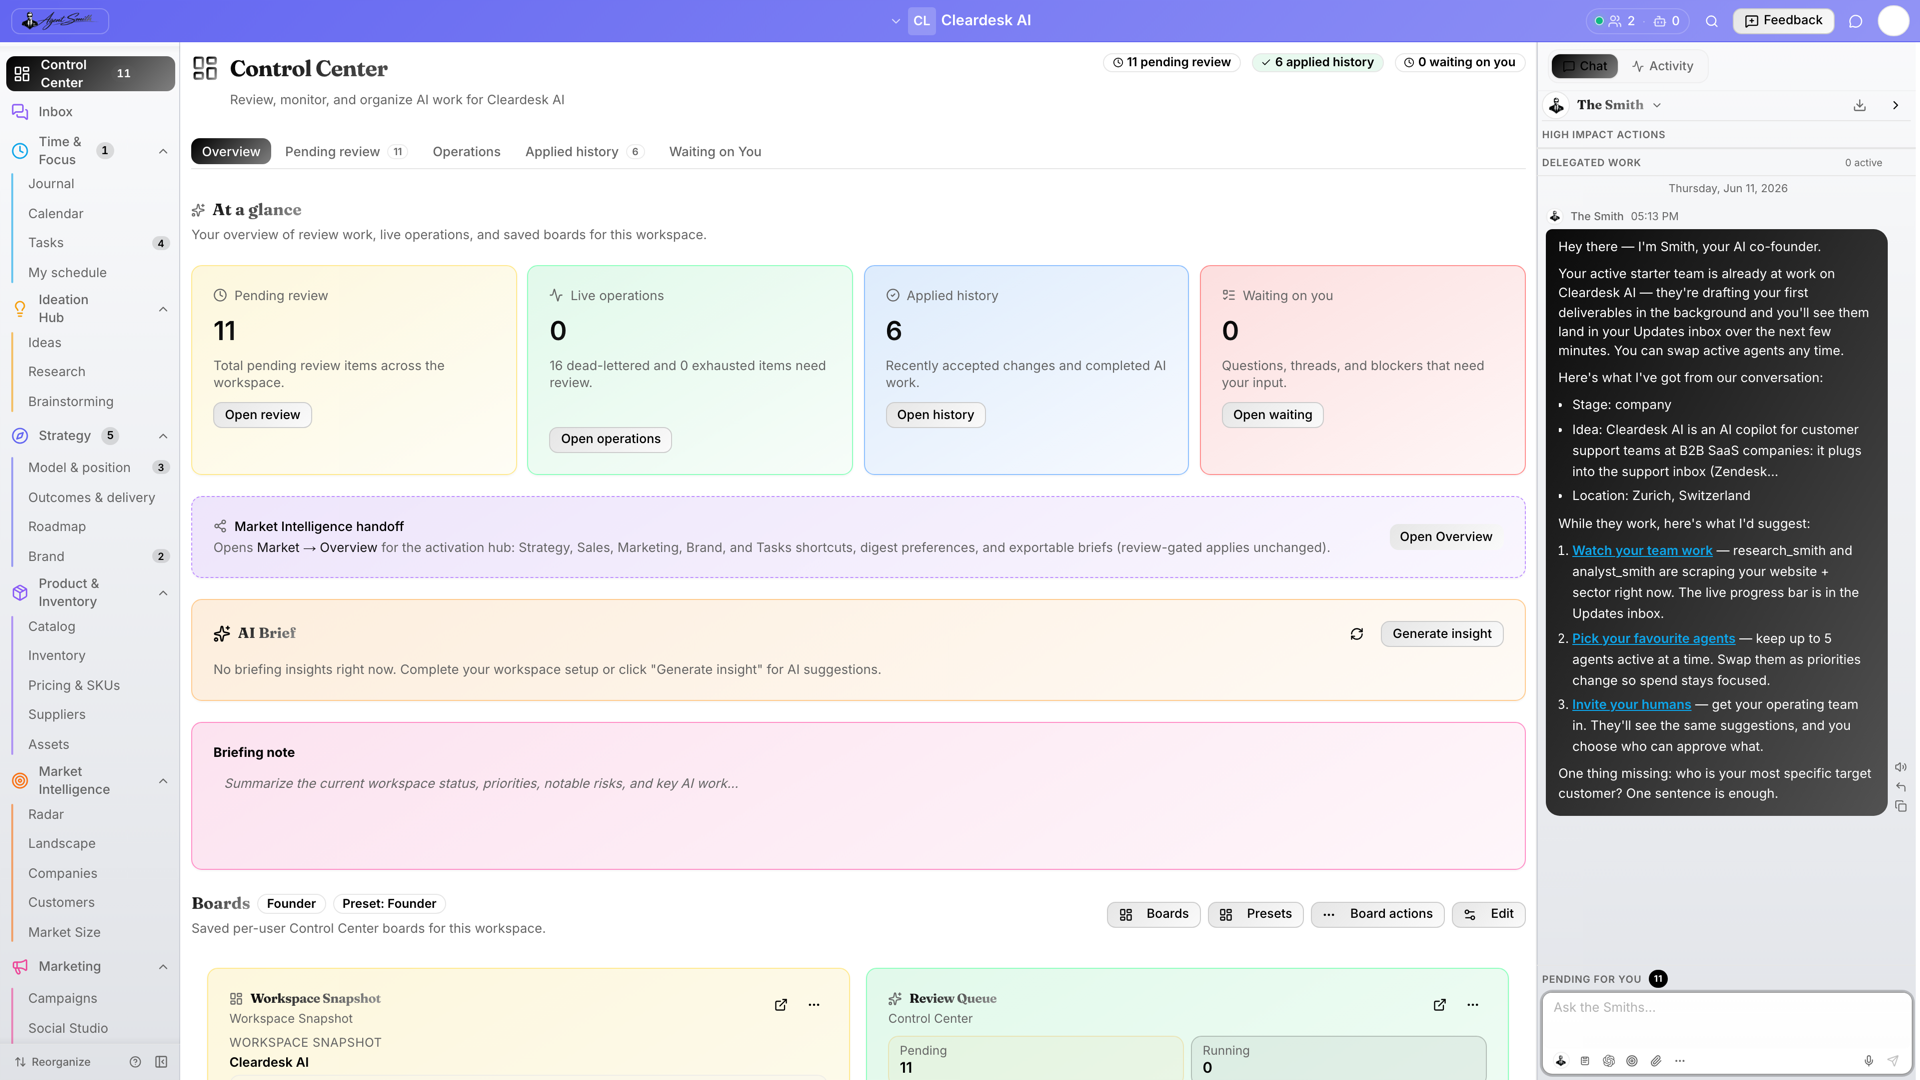
Task: Collapse the left sidebar with panel icon
Action: pos(161,1062)
